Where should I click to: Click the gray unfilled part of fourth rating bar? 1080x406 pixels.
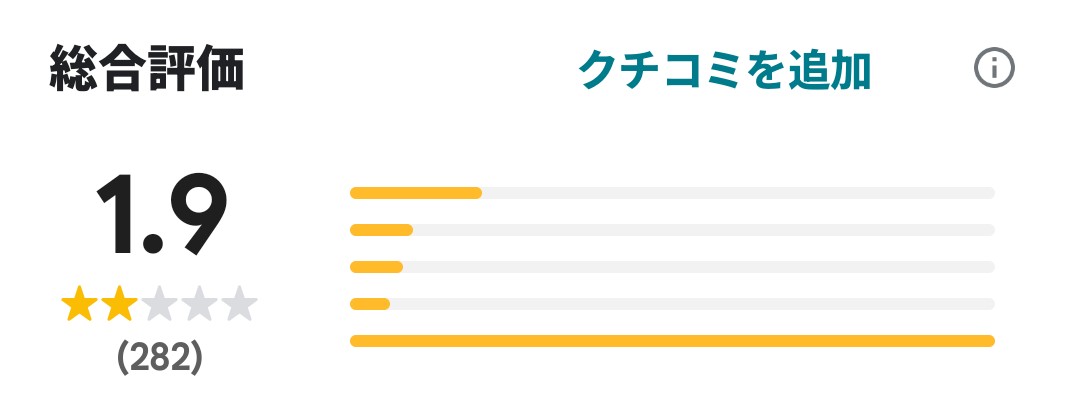point(692,304)
